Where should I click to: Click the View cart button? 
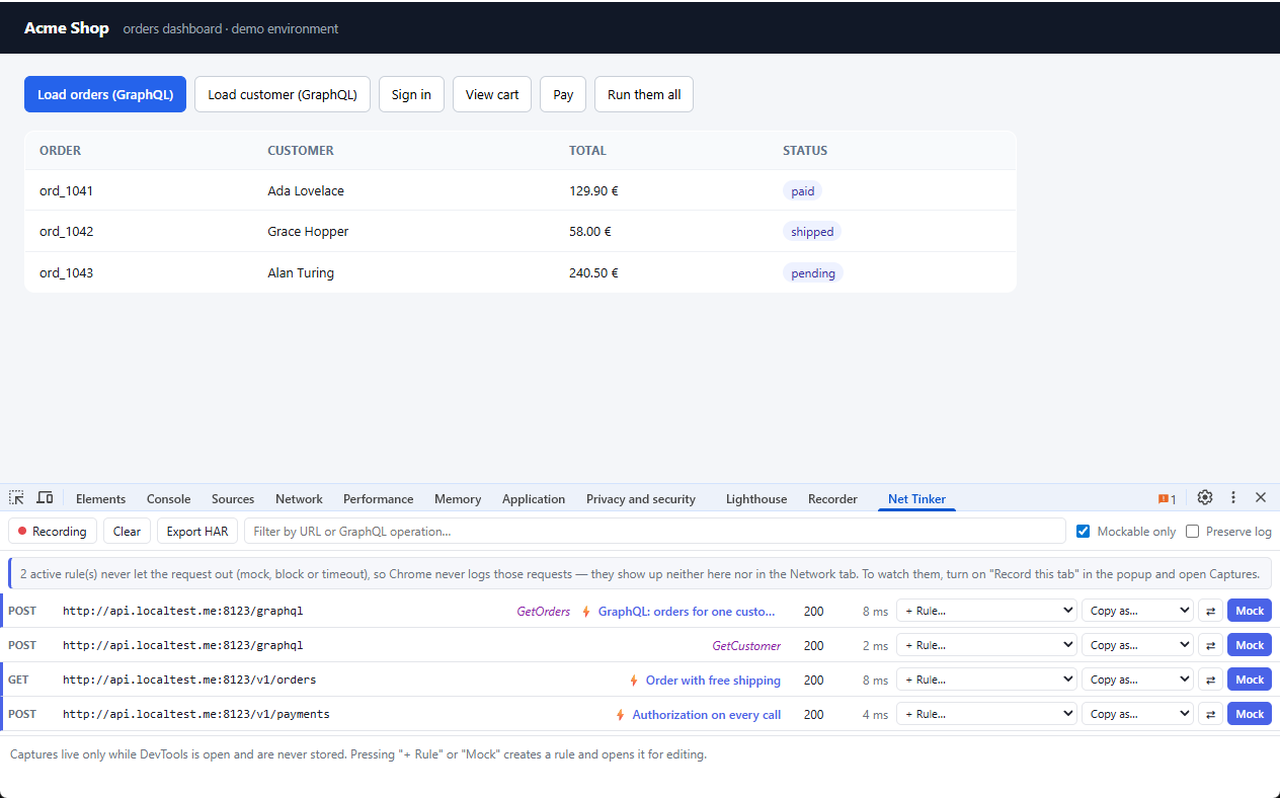coord(492,94)
